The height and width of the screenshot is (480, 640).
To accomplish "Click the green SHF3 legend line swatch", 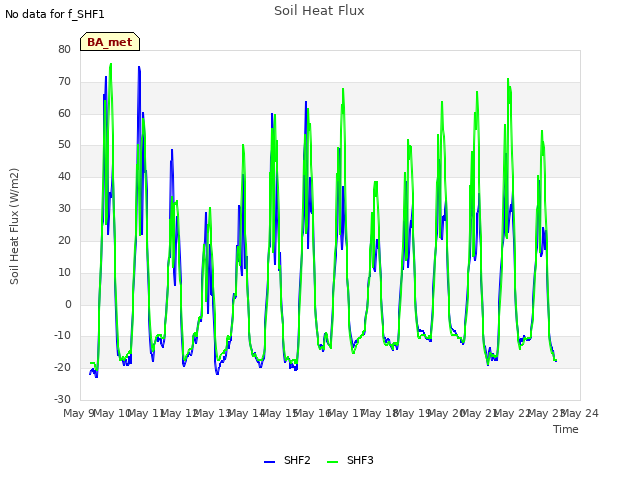I will 333,462.
